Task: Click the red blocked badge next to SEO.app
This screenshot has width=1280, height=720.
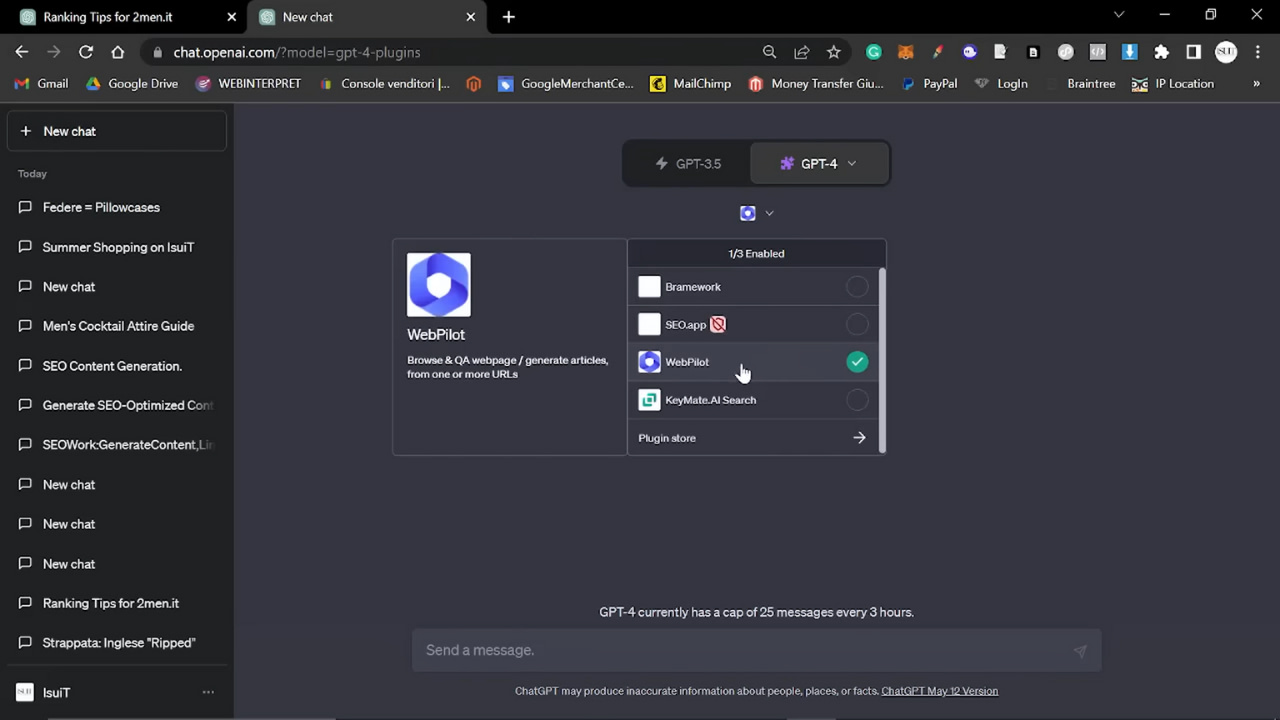Action: 718,324
